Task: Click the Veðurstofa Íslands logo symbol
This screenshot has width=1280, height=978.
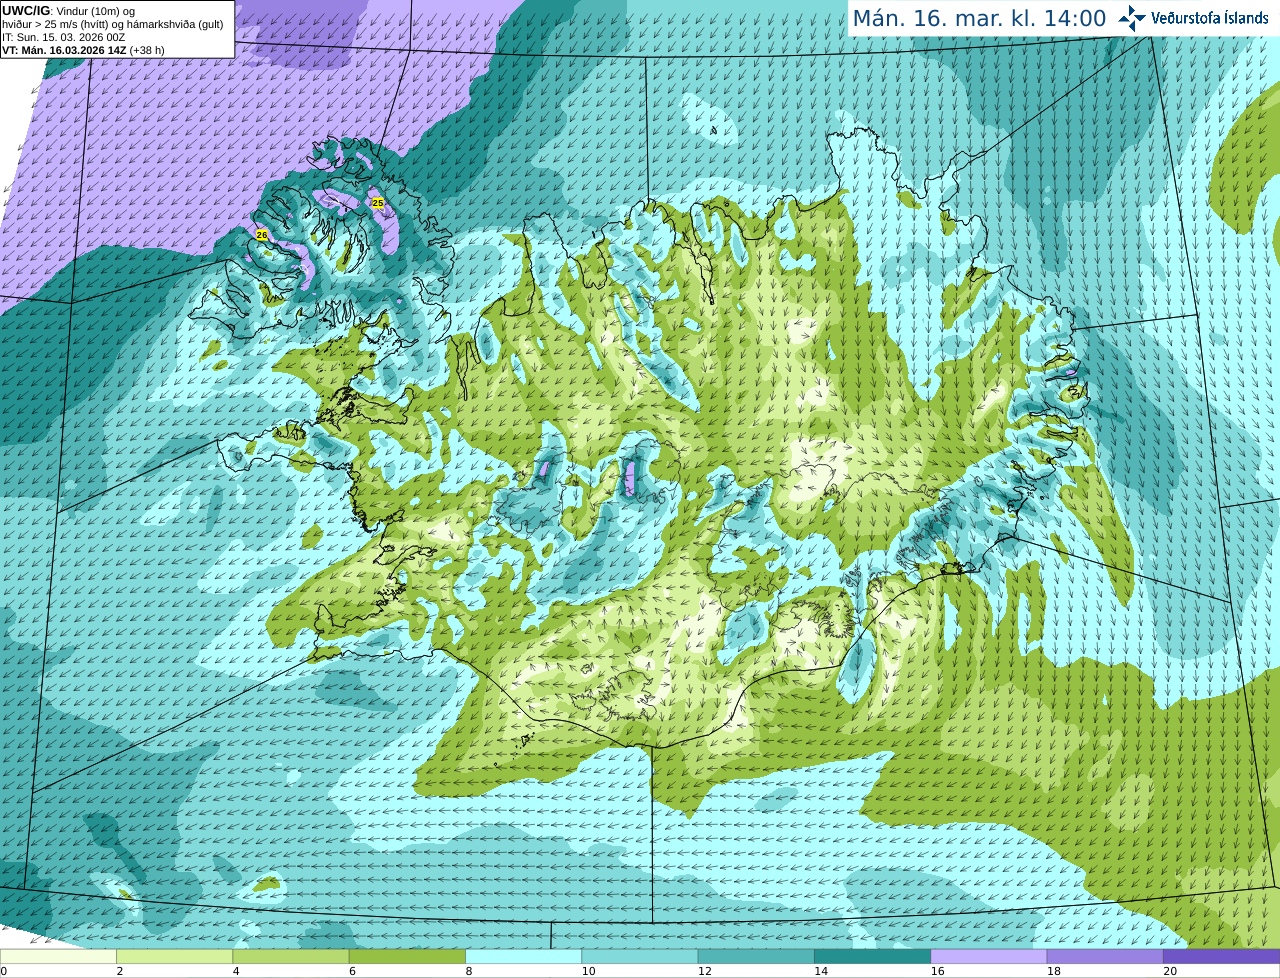Action: [1131, 18]
